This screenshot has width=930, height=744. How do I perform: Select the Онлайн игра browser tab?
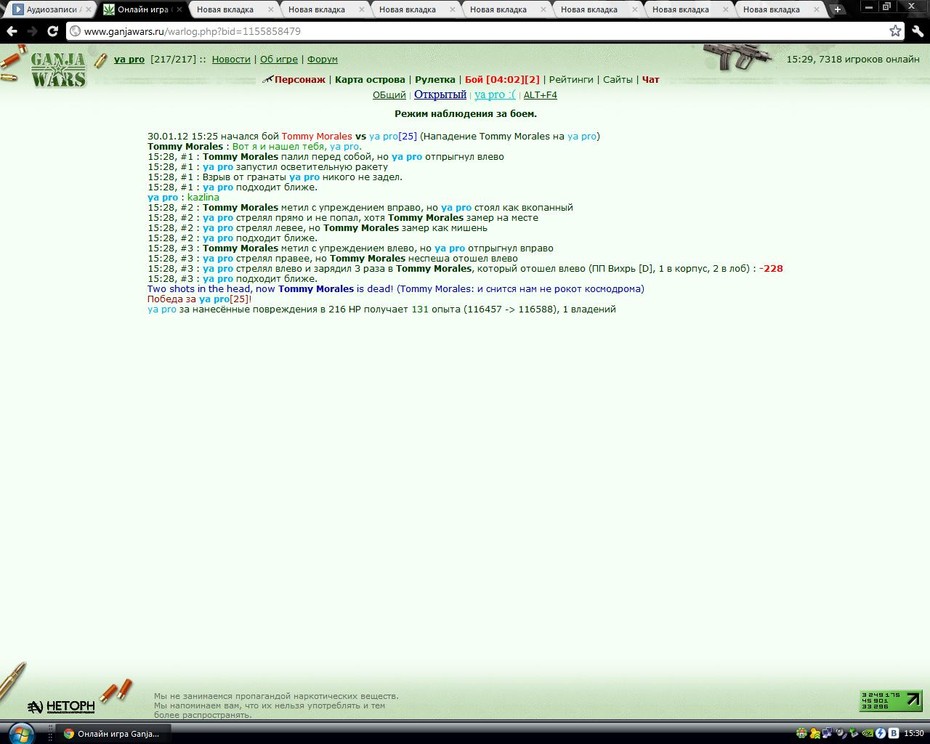tap(142, 9)
